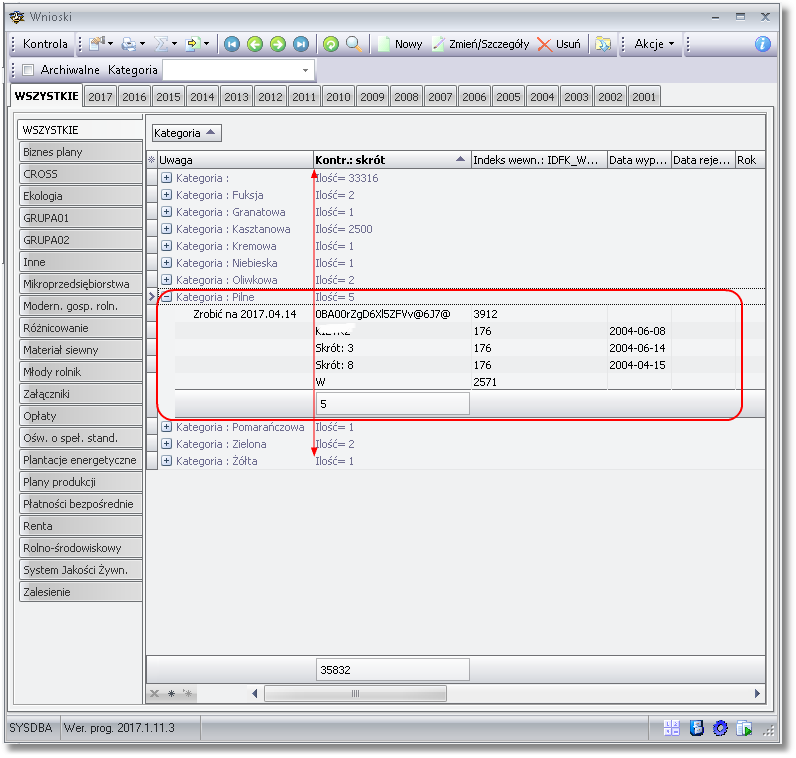
Task: Expand the Kategoria : Niebieska group
Action: point(167,263)
